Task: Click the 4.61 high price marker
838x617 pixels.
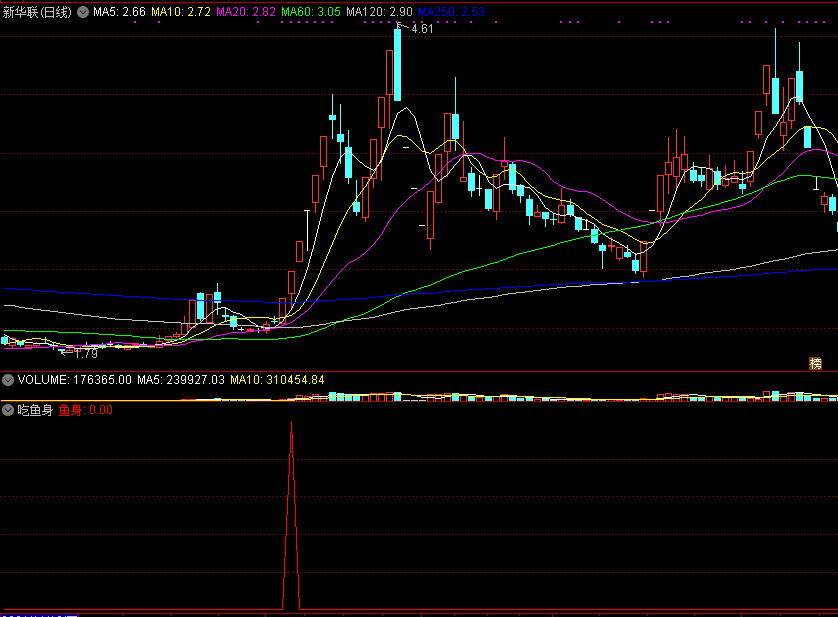Action: coord(422,29)
